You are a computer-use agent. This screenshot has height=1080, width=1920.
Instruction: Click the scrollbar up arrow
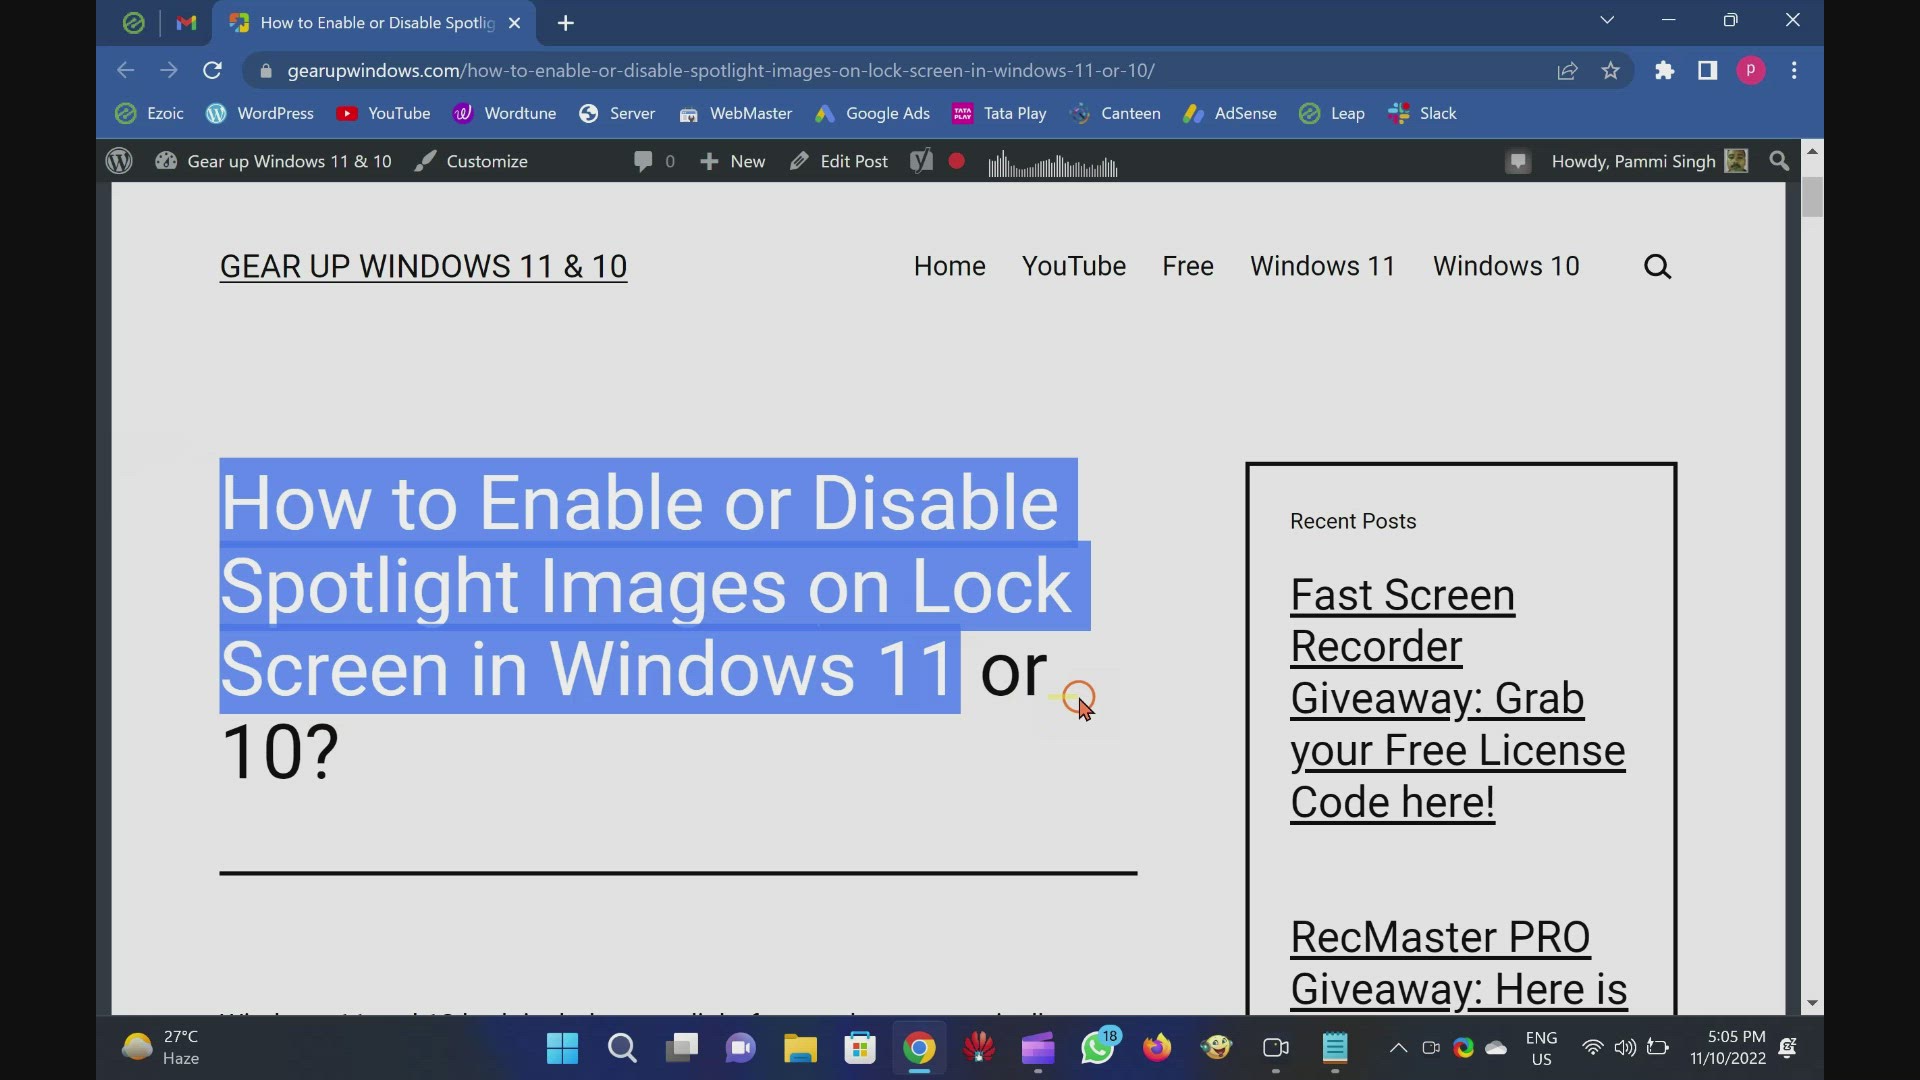click(1812, 151)
